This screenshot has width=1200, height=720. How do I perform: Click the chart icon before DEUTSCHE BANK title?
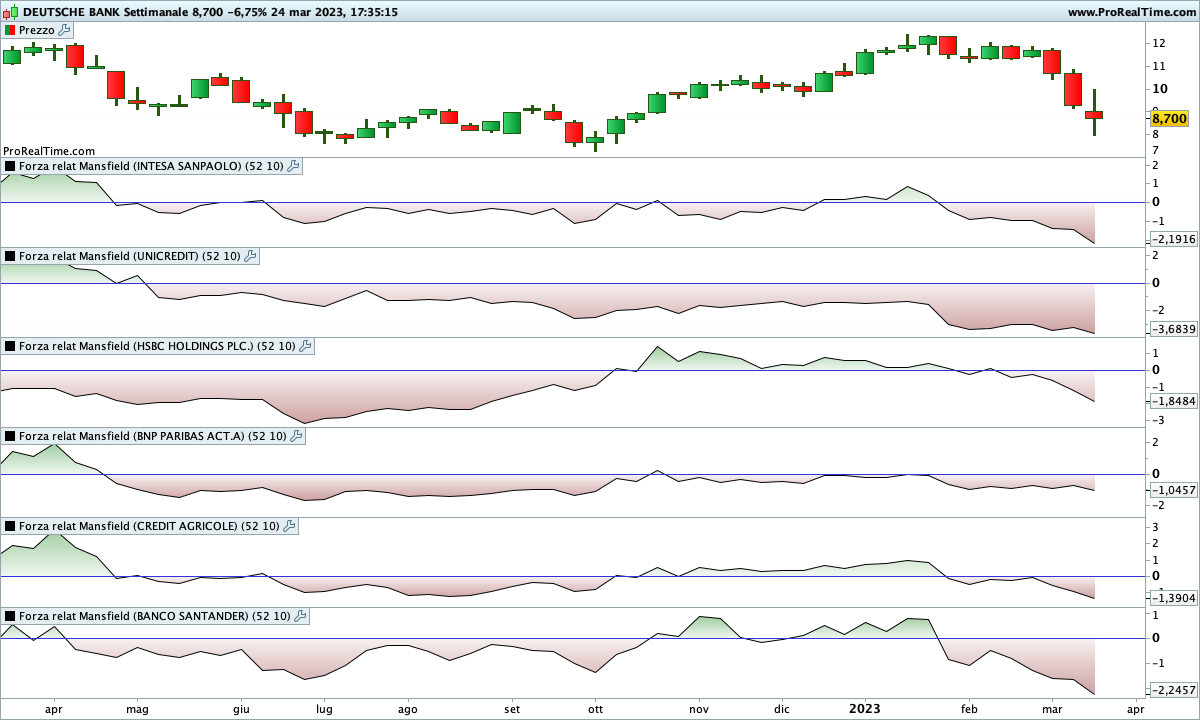tap(10, 12)
